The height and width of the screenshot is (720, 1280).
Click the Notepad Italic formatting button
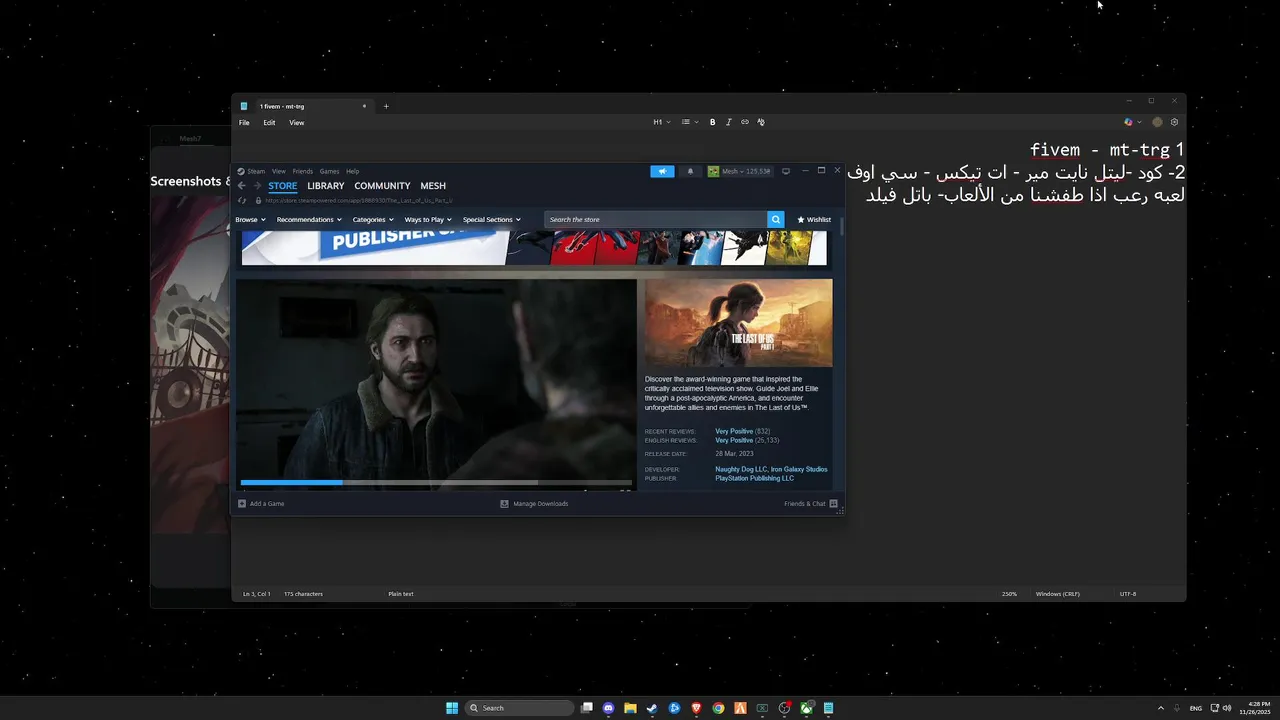click(728, 122)
